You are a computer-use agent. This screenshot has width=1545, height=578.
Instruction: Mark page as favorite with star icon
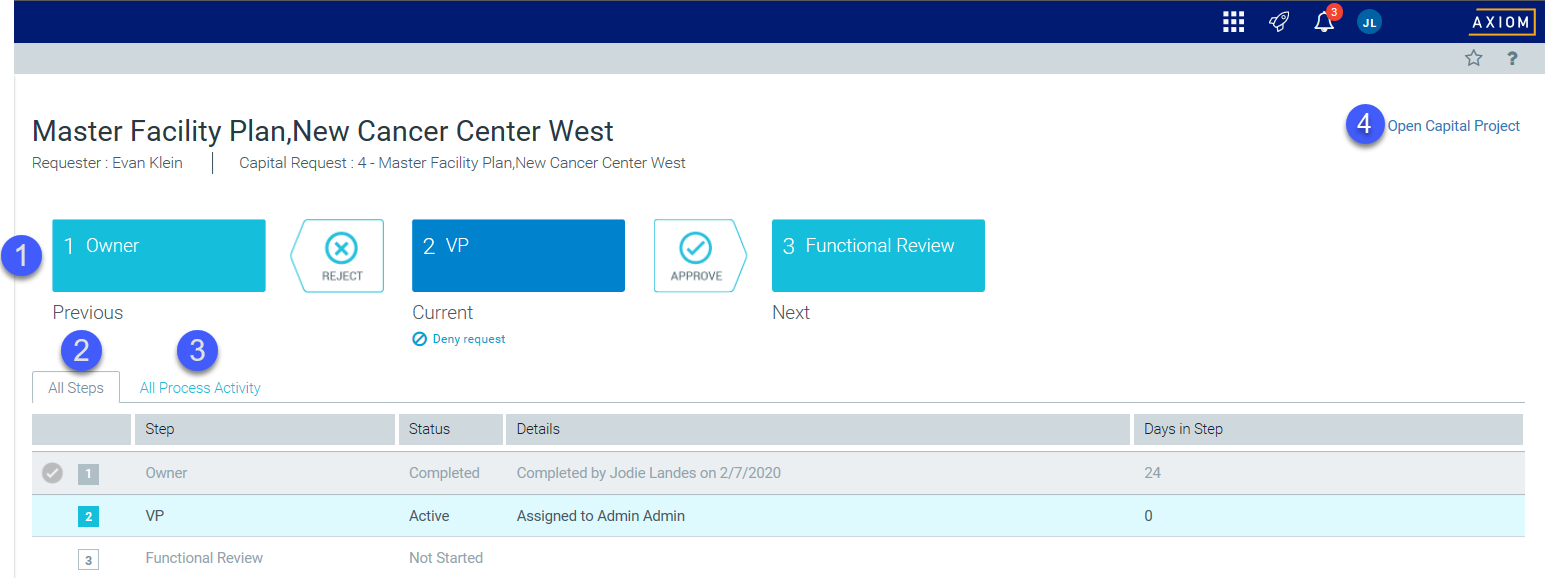click(x=1473, y=59)
